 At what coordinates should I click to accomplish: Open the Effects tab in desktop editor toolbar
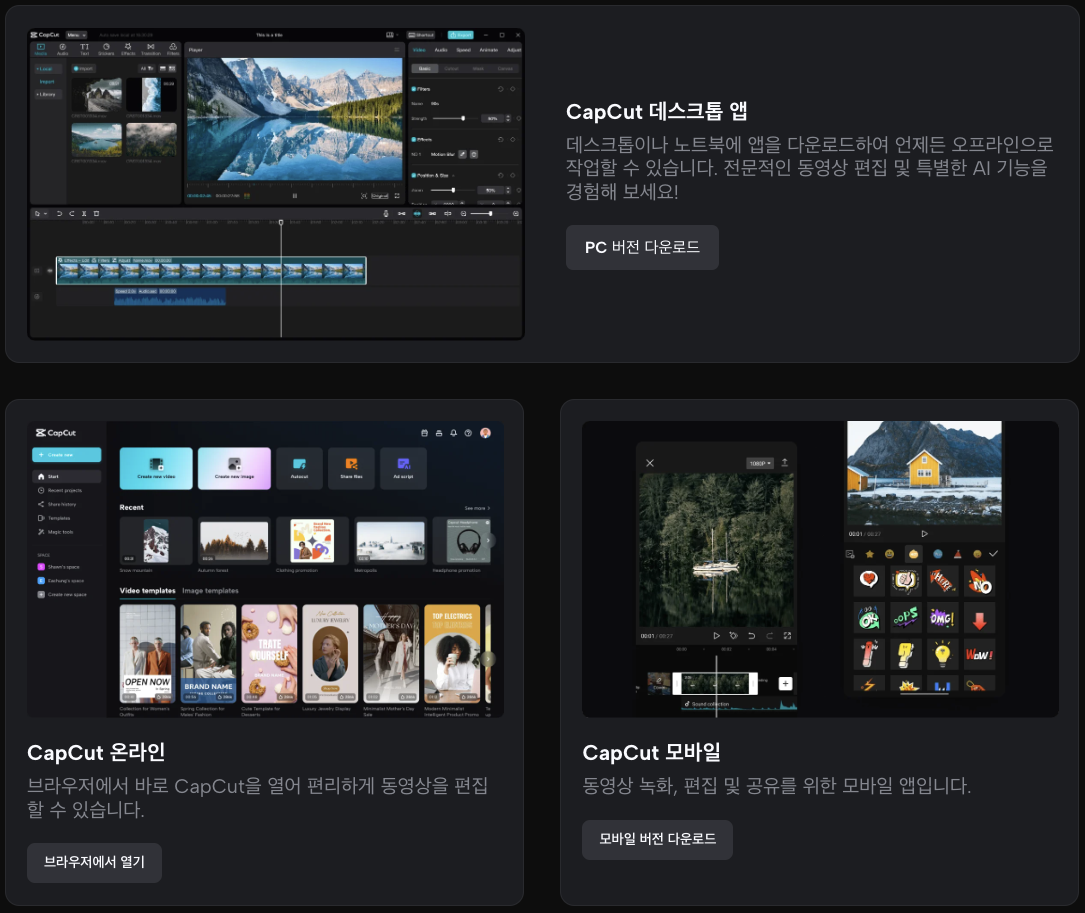point(128,49)
